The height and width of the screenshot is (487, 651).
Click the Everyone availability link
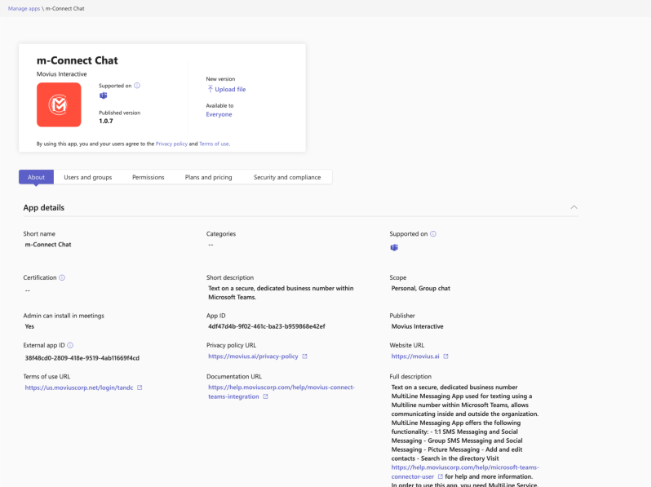[219, 115]
